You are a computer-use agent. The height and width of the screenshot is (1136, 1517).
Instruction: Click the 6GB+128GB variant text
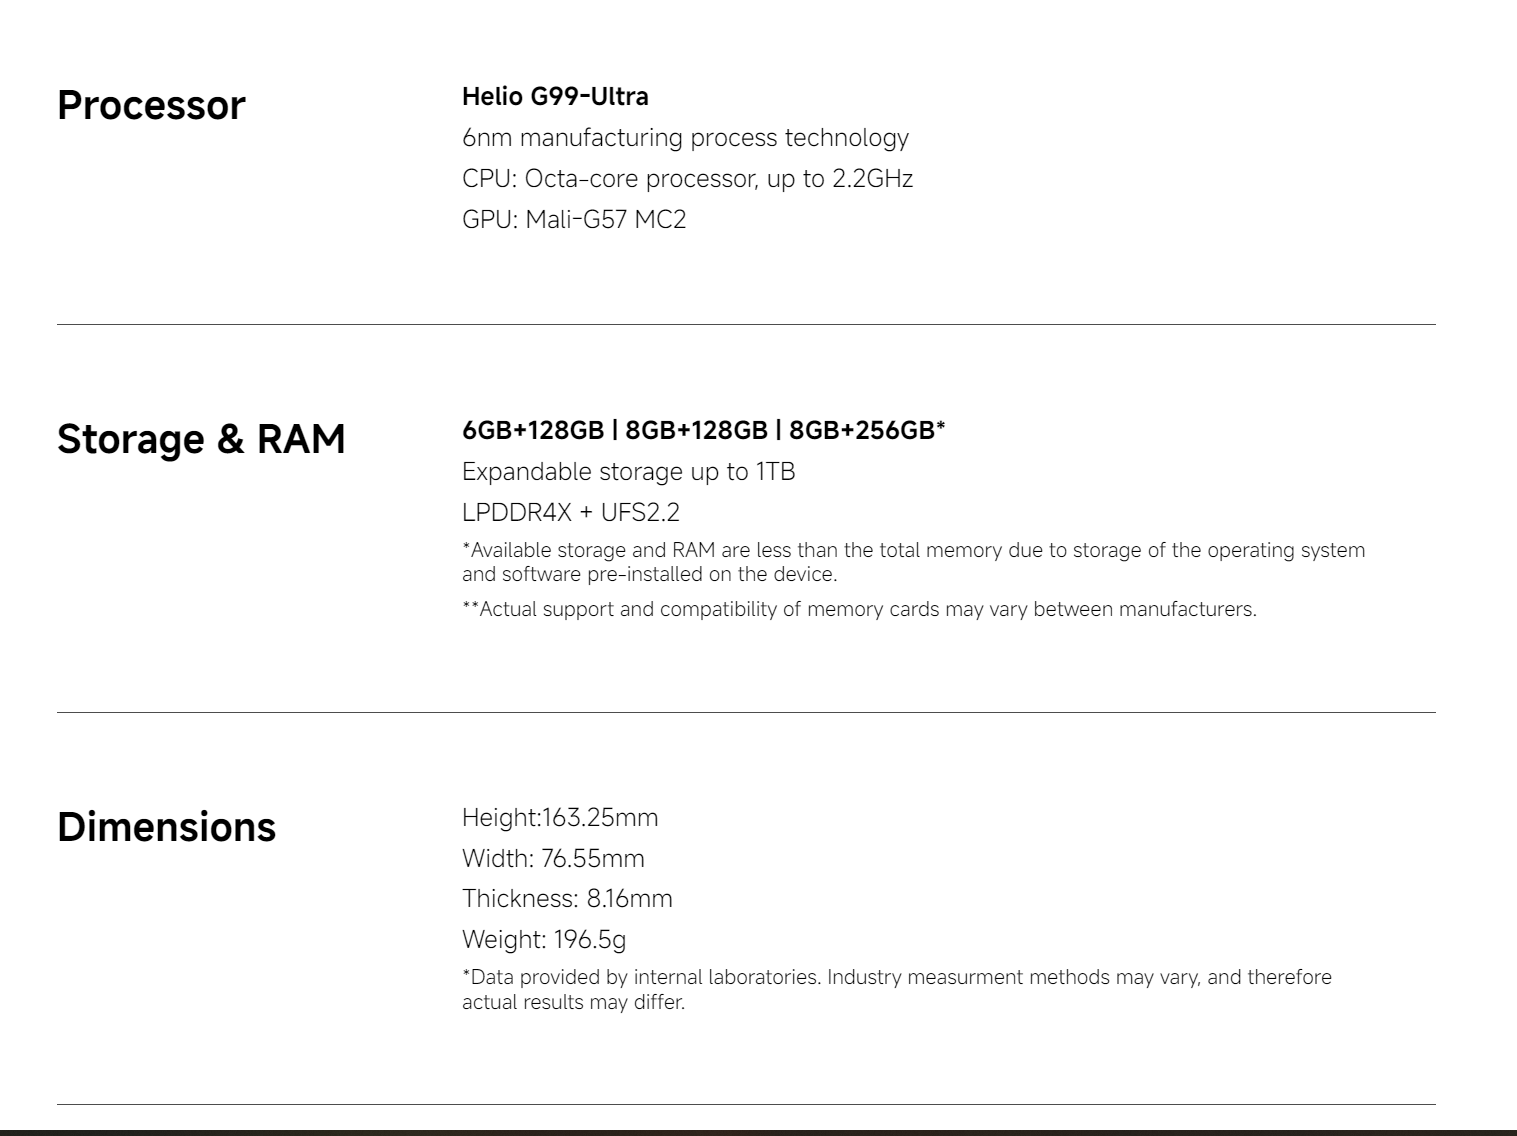tap(533, 430)
